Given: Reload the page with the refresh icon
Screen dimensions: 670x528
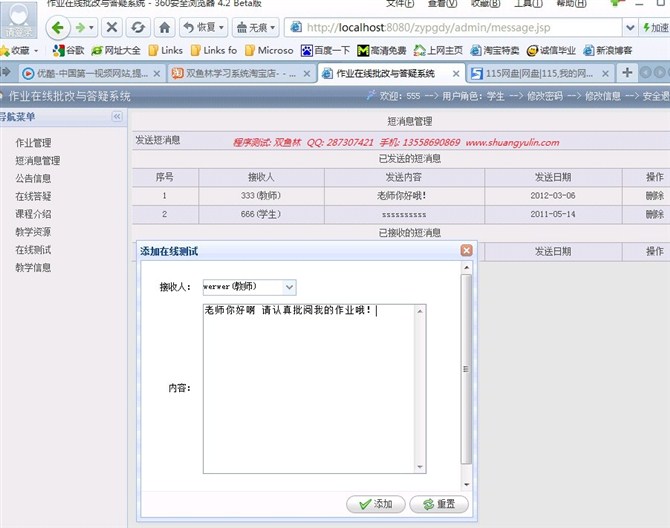Looking at the screenshot, I should click(138, 28).
